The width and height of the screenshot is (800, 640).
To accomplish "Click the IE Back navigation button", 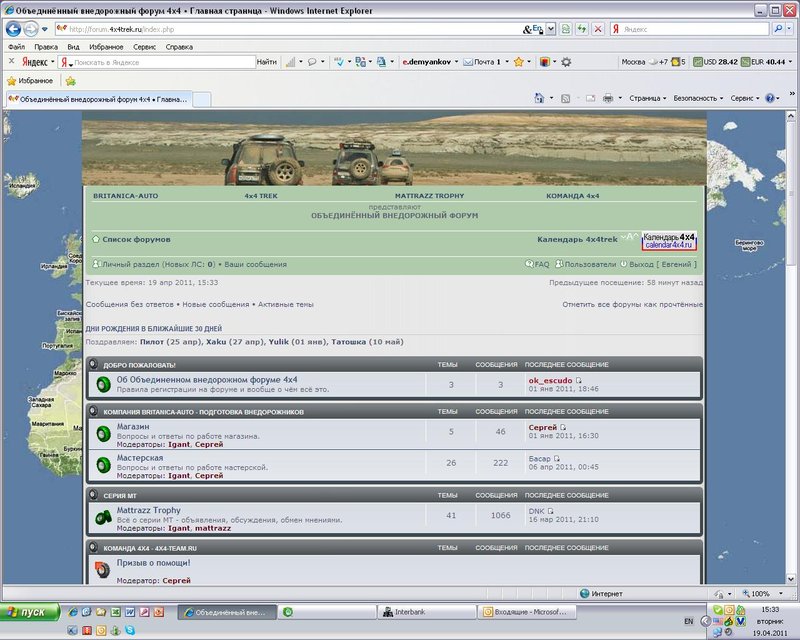I will [15, 29].
